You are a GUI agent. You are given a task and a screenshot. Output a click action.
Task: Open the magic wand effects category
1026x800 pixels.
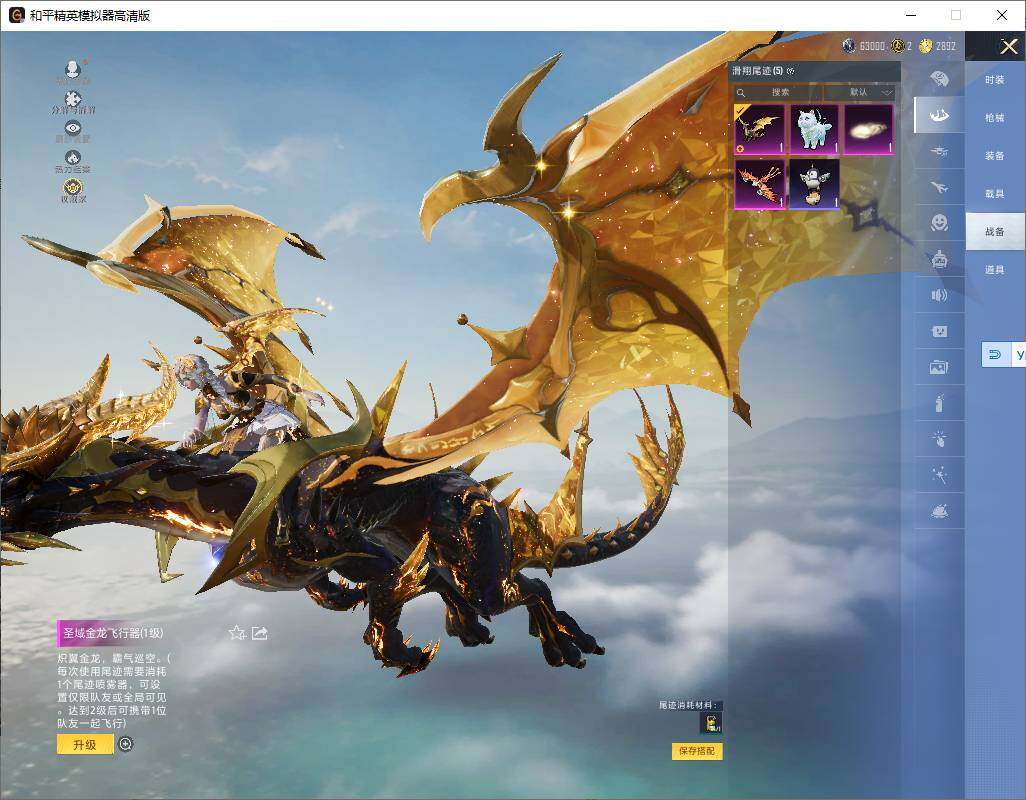point(939,475)
